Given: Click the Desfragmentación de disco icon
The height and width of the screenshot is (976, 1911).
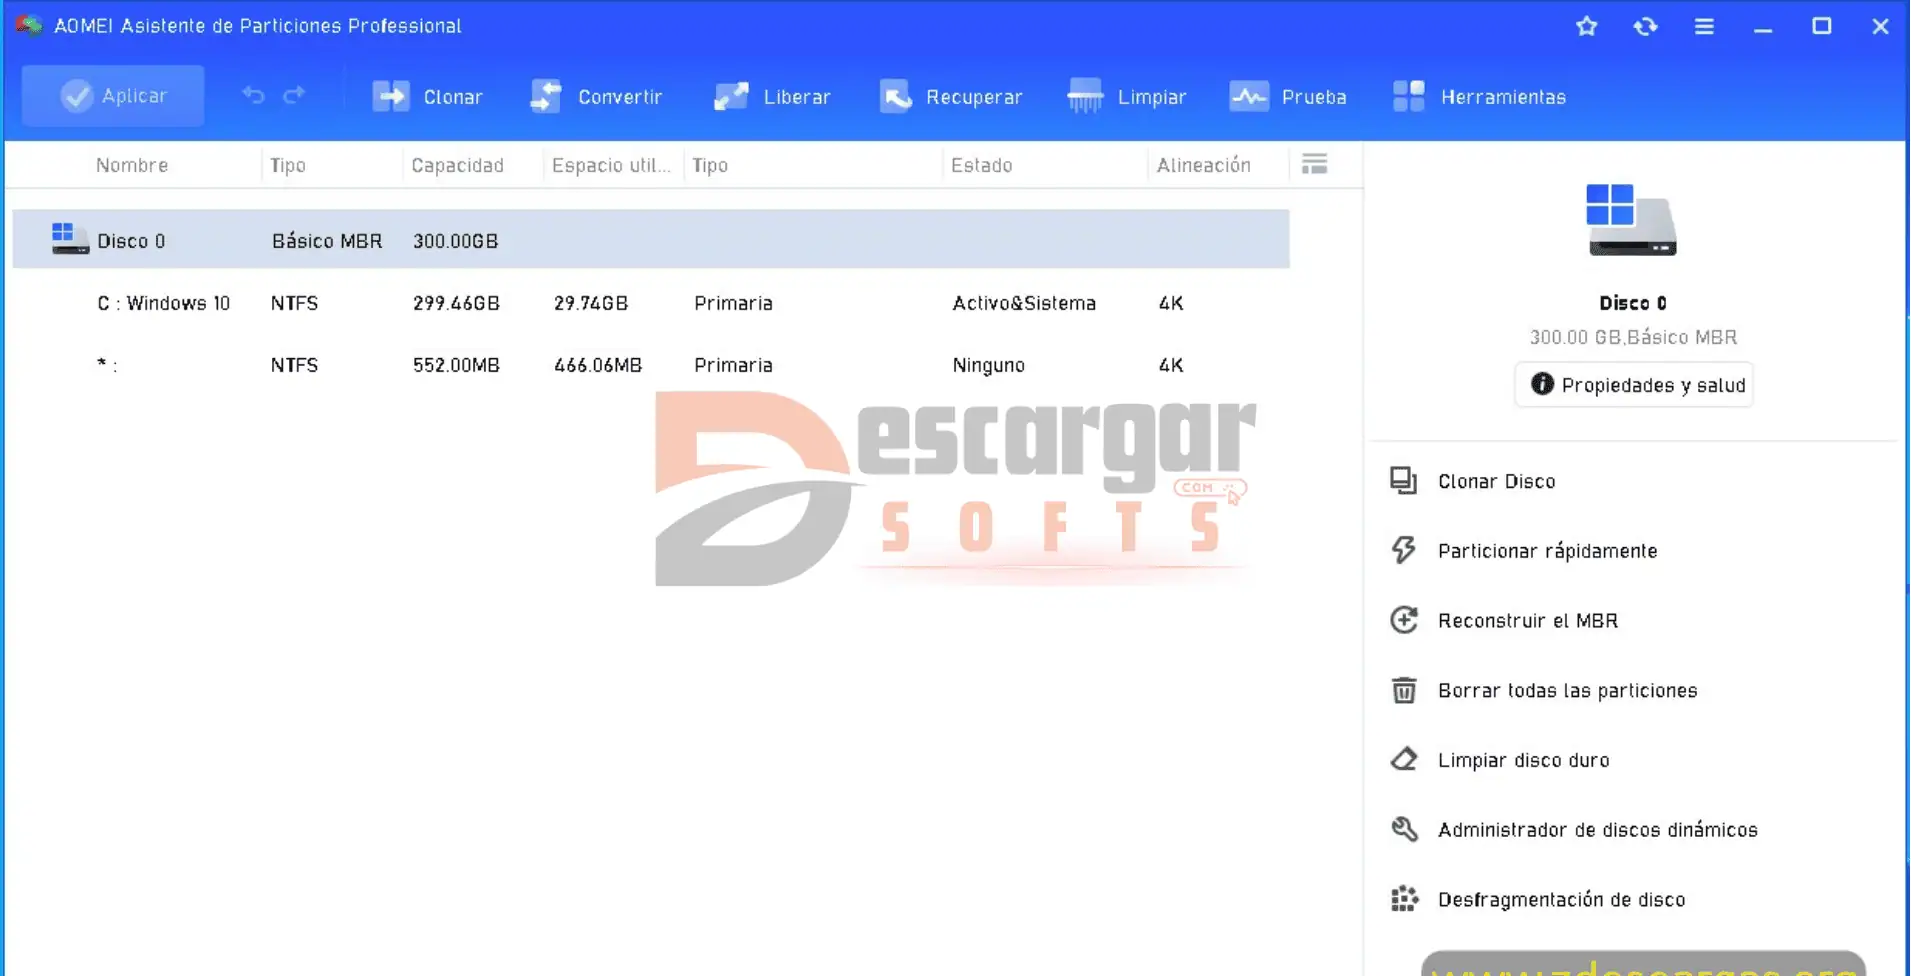Looking at the screenshot, I should point(1404,899).
